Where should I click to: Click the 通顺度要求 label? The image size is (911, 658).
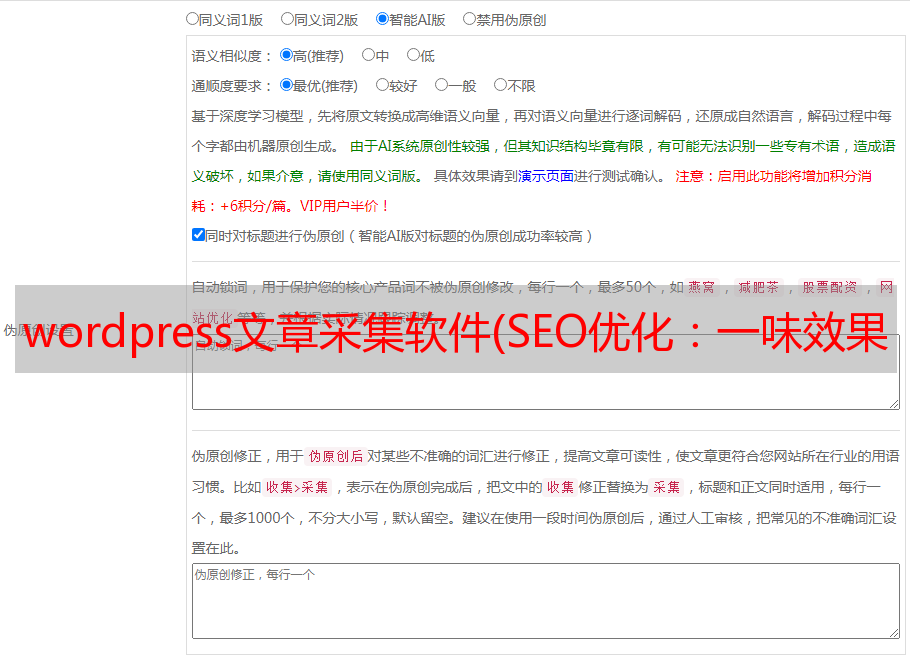click(232, 86)
